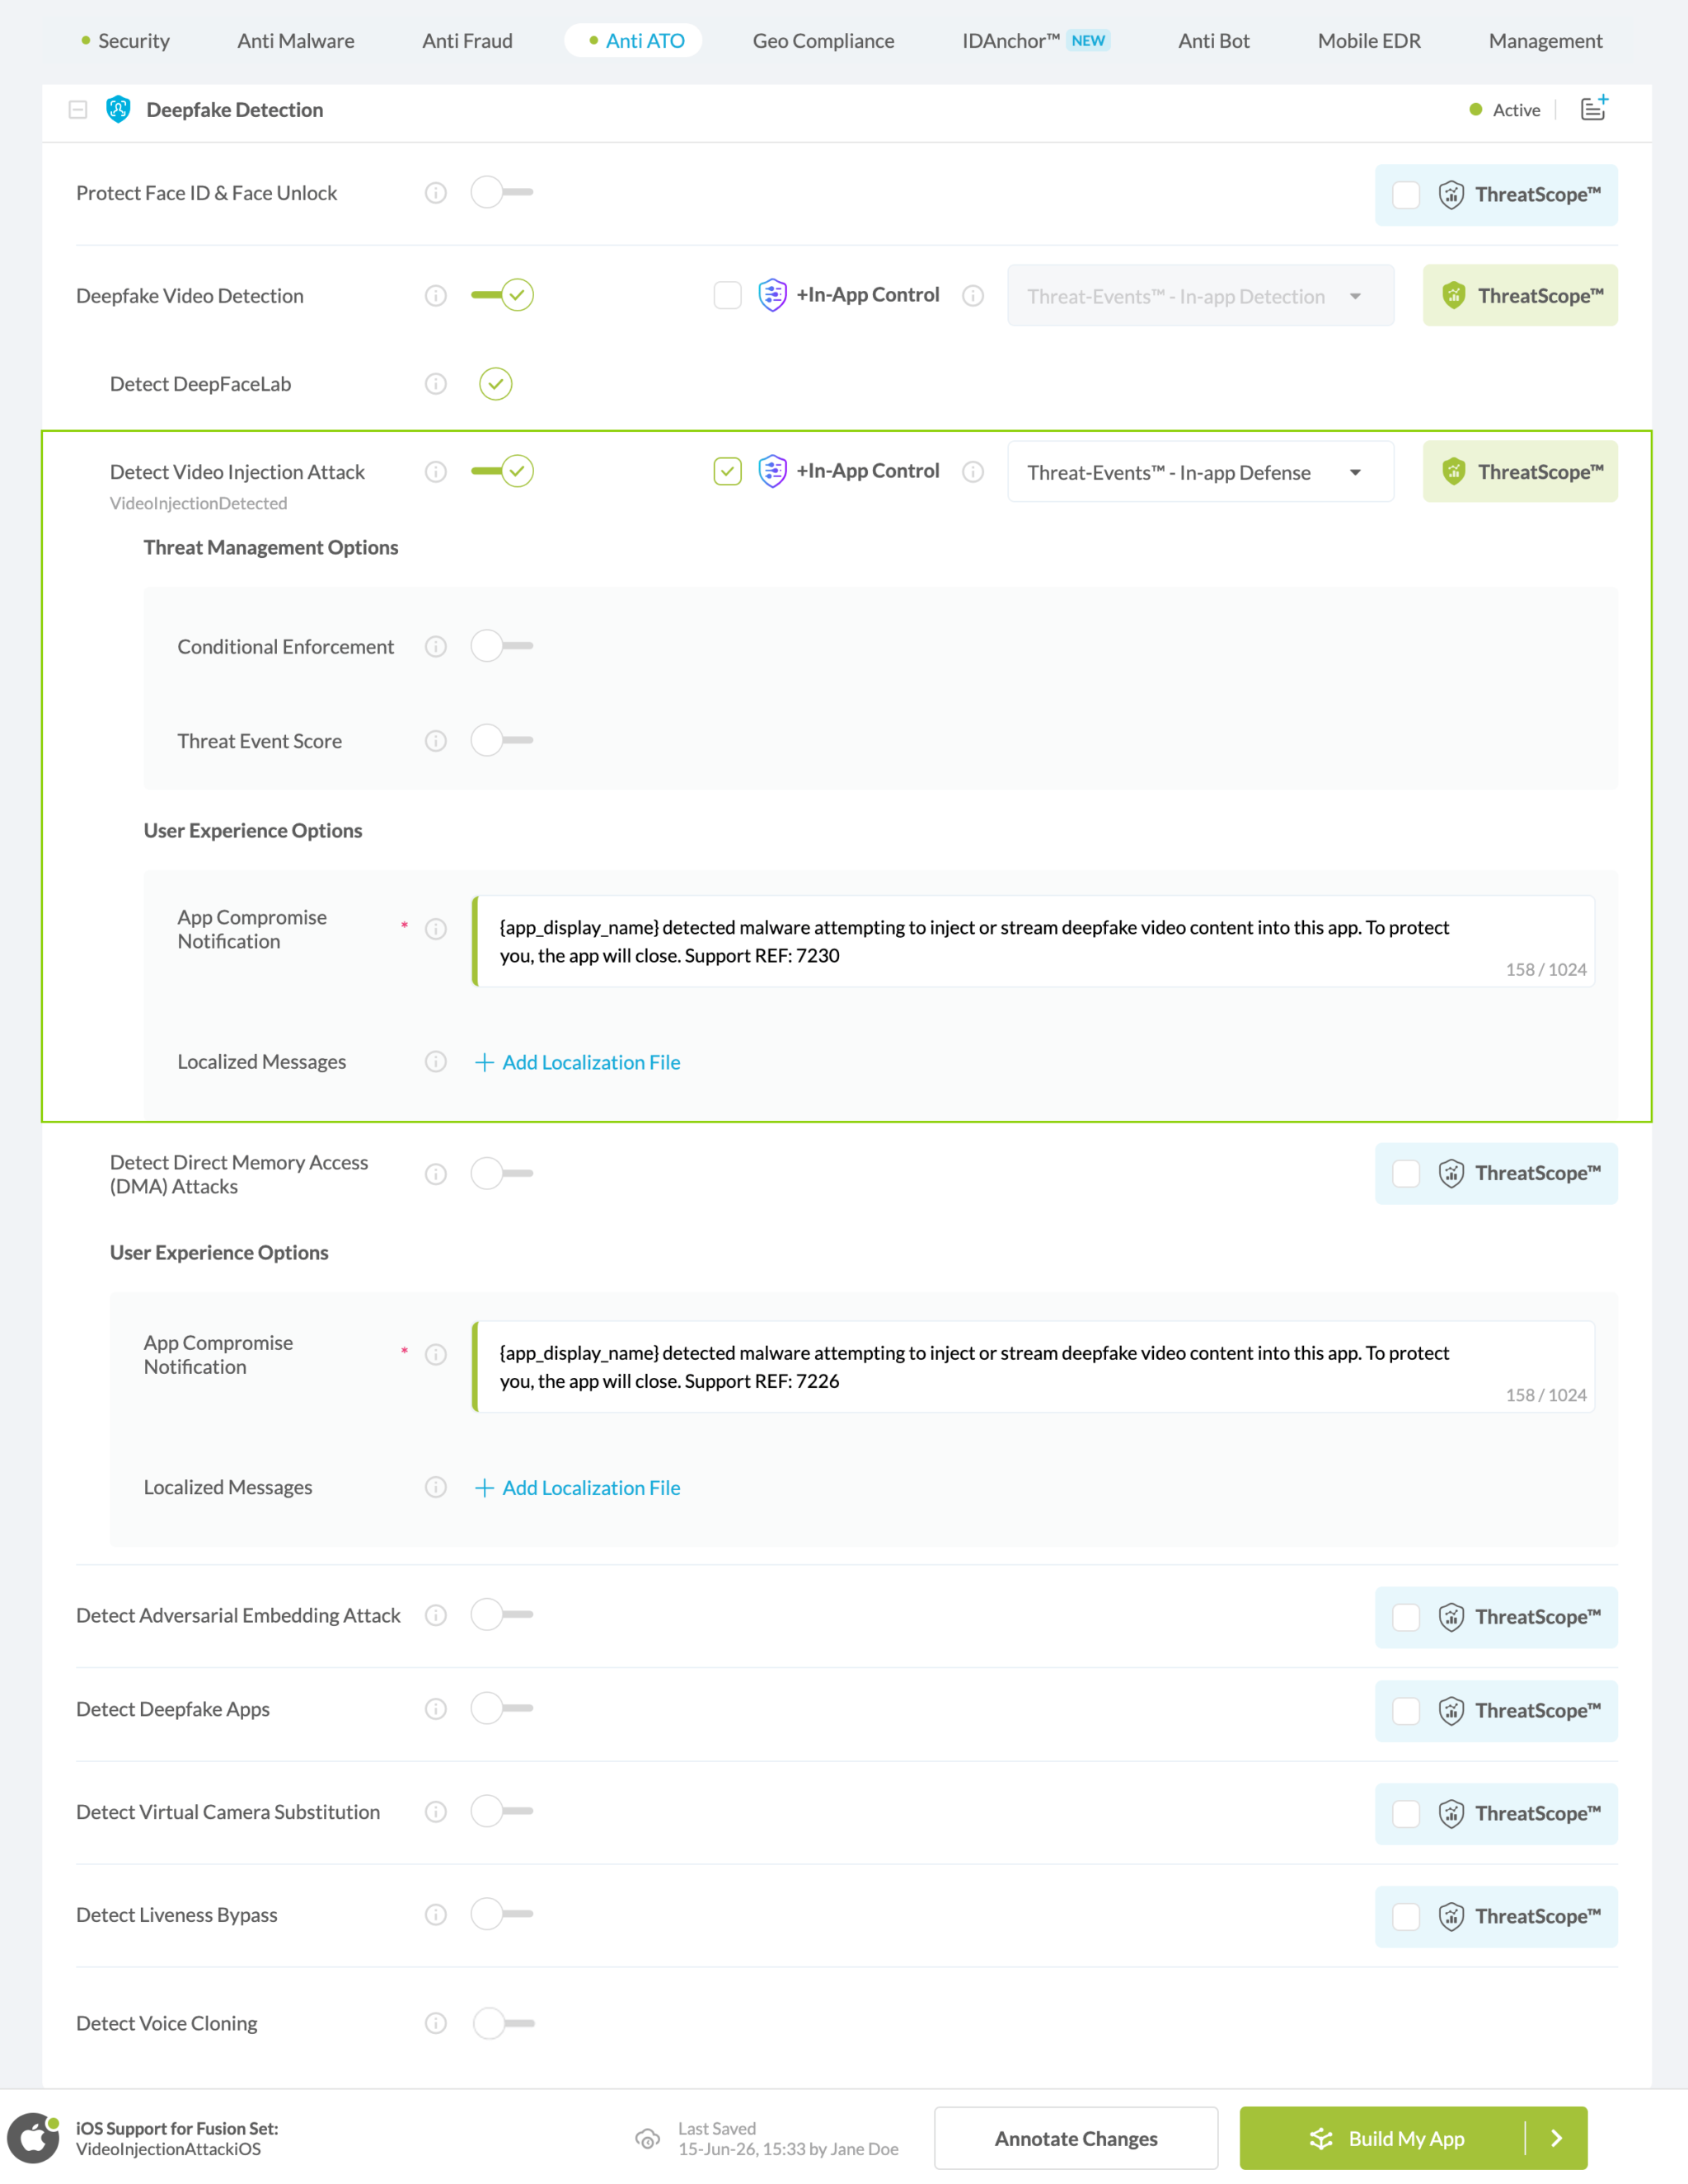Screen dimensions: 1688x2184
Task: Show info for Detect Liveness Bypass
Action: pyautogui.click(x=436, y=1915)
